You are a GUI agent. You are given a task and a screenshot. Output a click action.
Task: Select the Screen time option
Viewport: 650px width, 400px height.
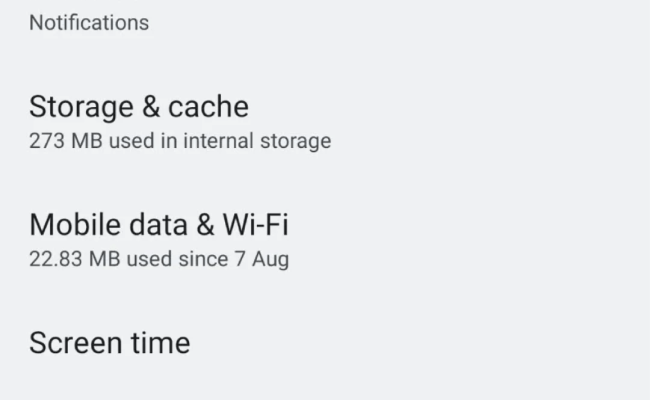point(109,343)
